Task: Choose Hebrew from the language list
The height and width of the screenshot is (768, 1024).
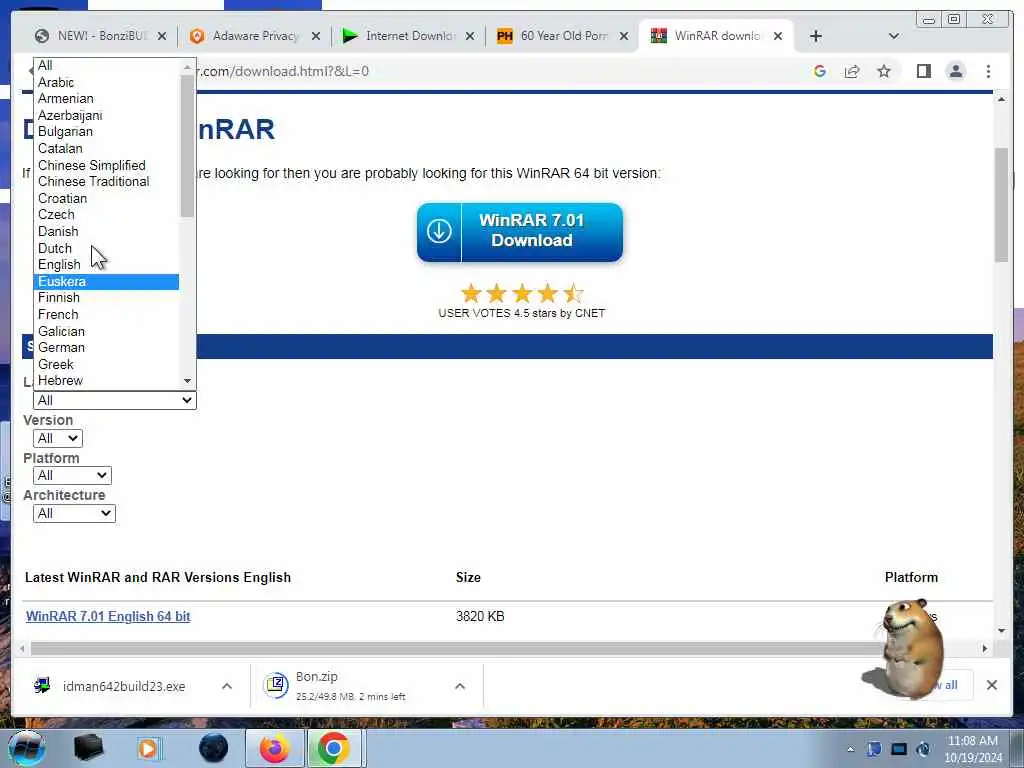Action: (x=106, y=381)
